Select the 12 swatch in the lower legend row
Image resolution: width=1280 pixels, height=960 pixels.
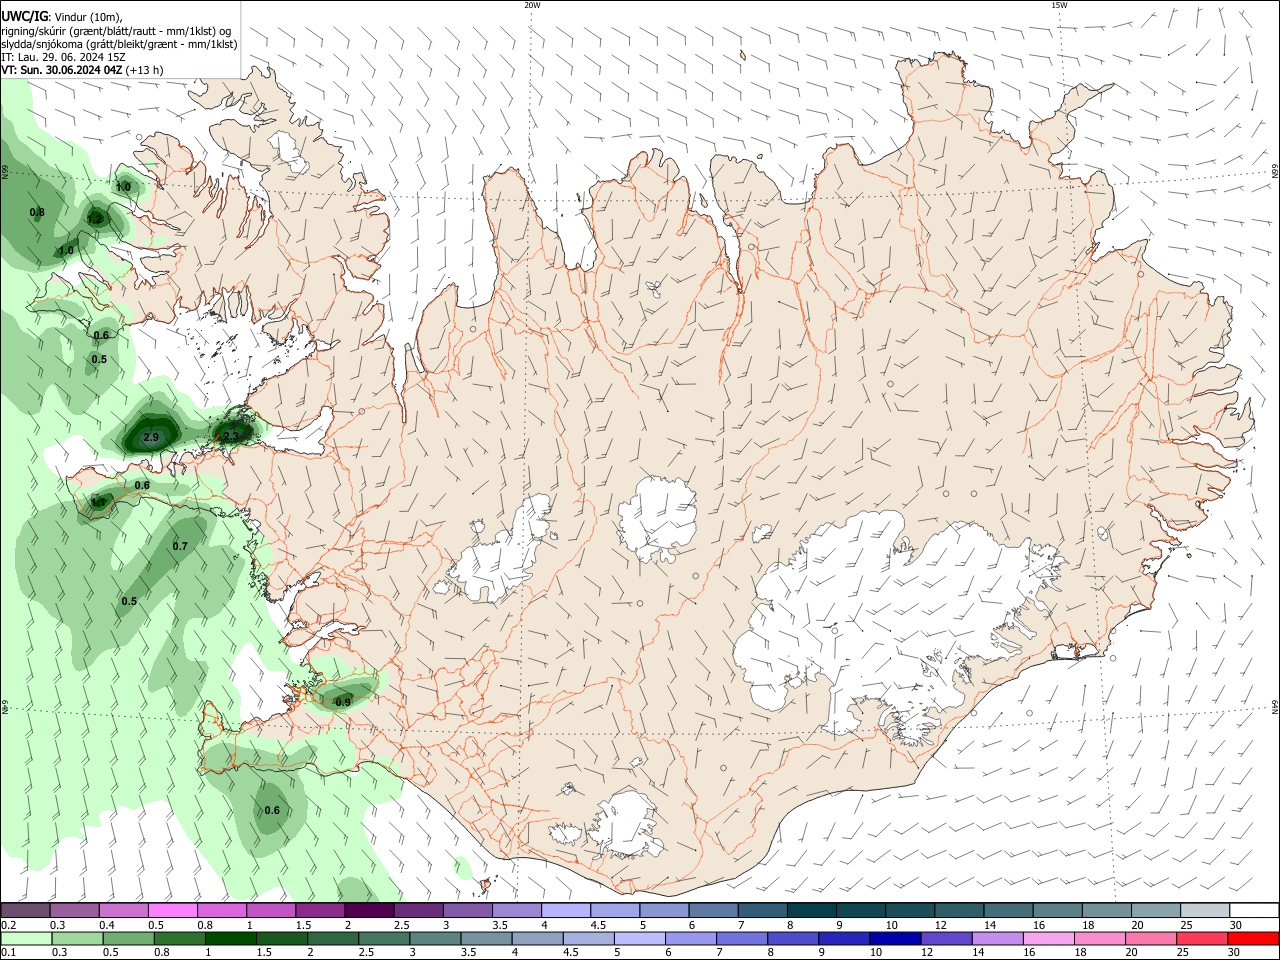945,939
